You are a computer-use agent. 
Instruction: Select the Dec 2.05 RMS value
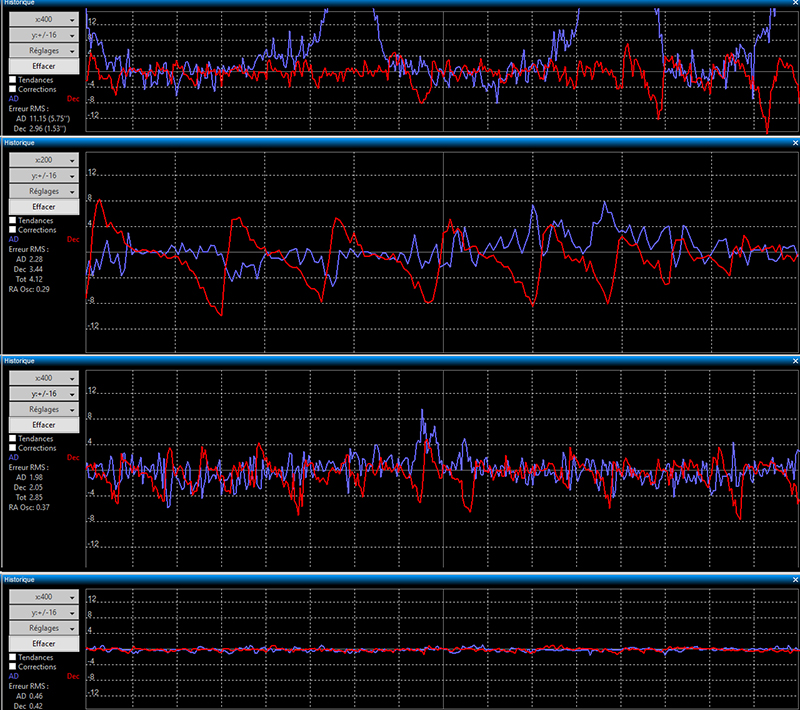pyautogui.click(x=28, y=487)
